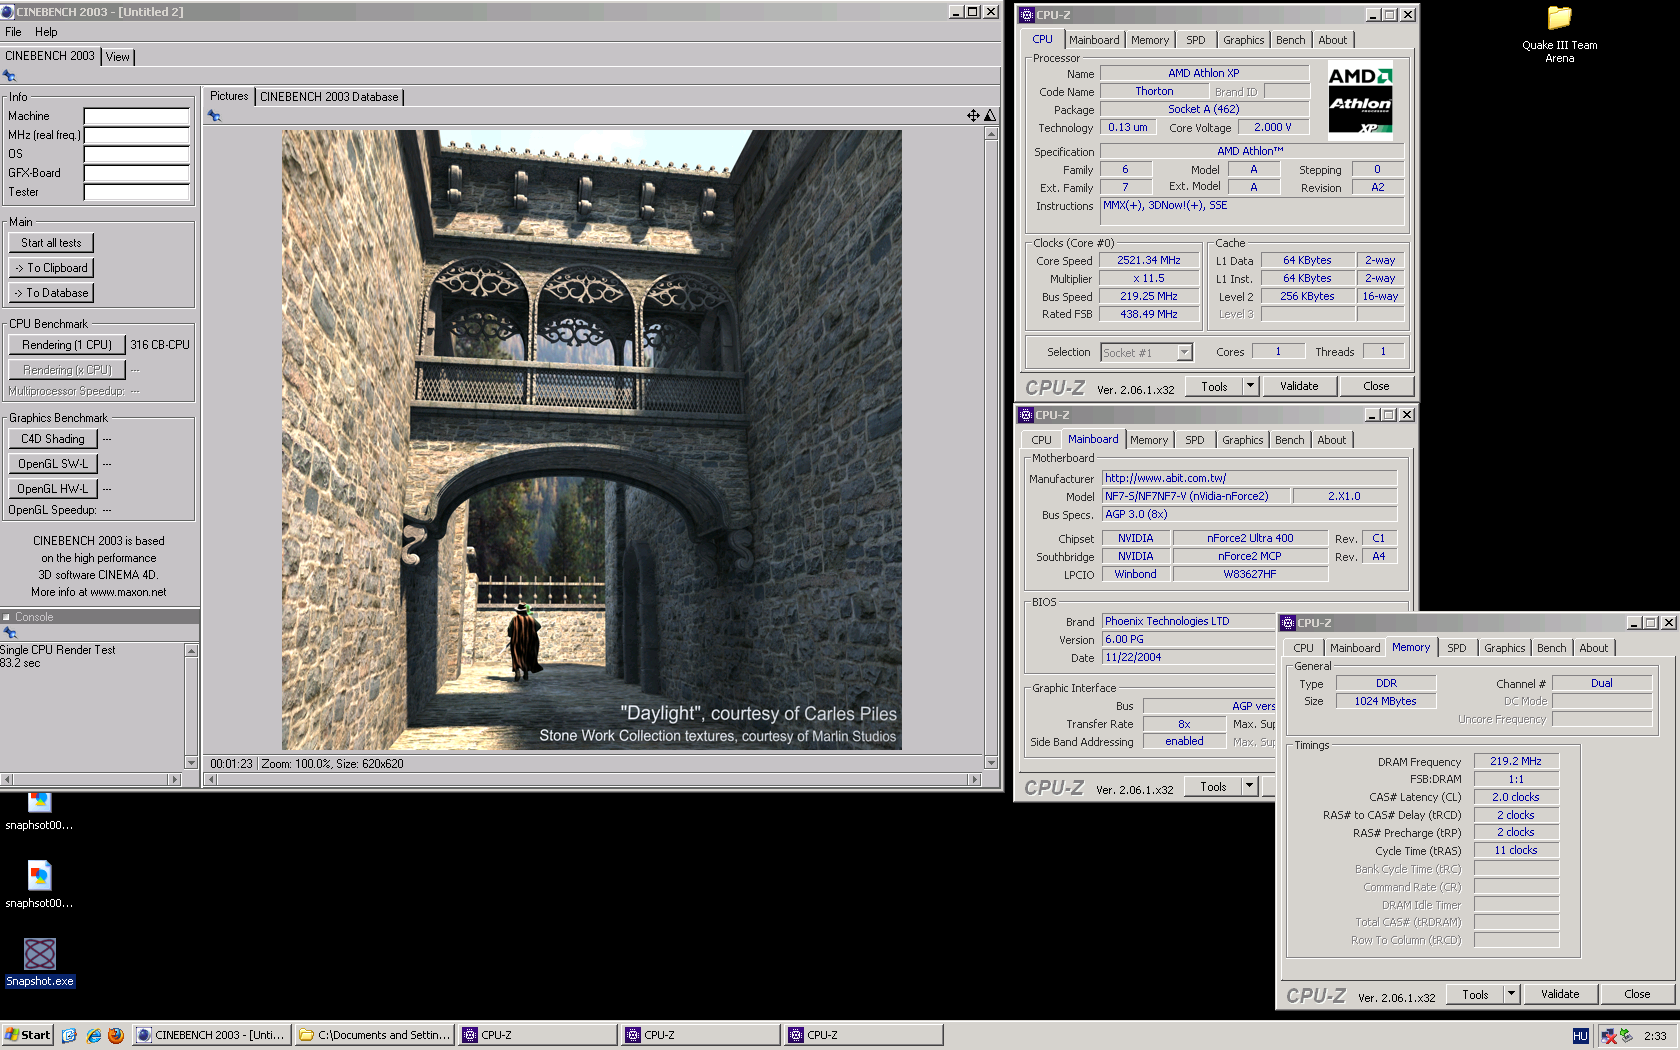The height and width of the screenshot is (1050, 1680).
Task: Switch to CINEBENCH 2003 taskbar button
Action: pos(211,1035)
